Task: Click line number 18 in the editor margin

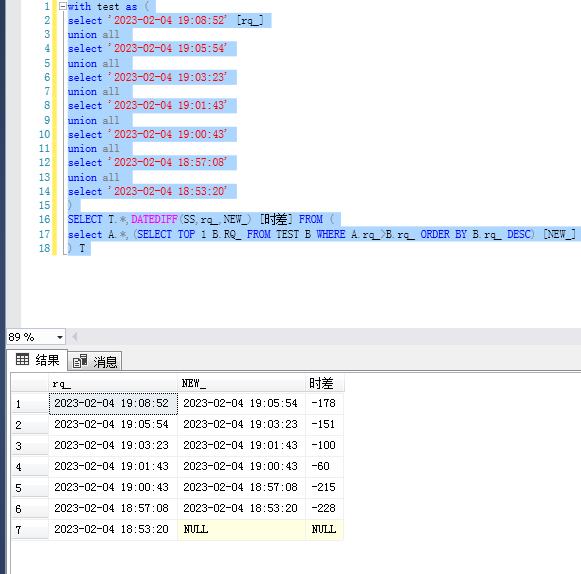Action: 44,249
